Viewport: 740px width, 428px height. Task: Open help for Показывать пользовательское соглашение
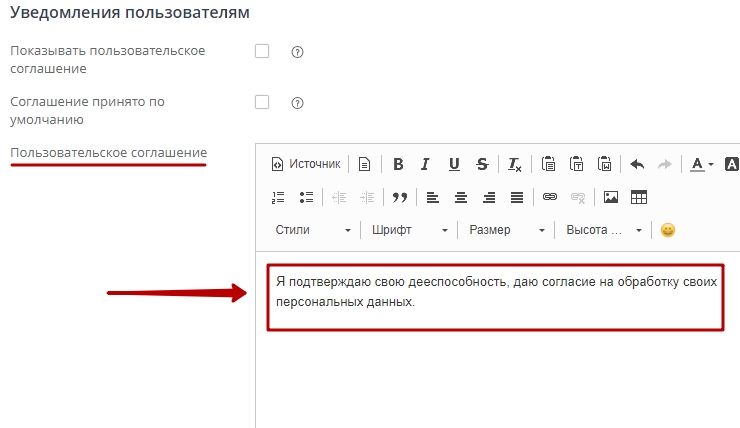tap(297, 52)
